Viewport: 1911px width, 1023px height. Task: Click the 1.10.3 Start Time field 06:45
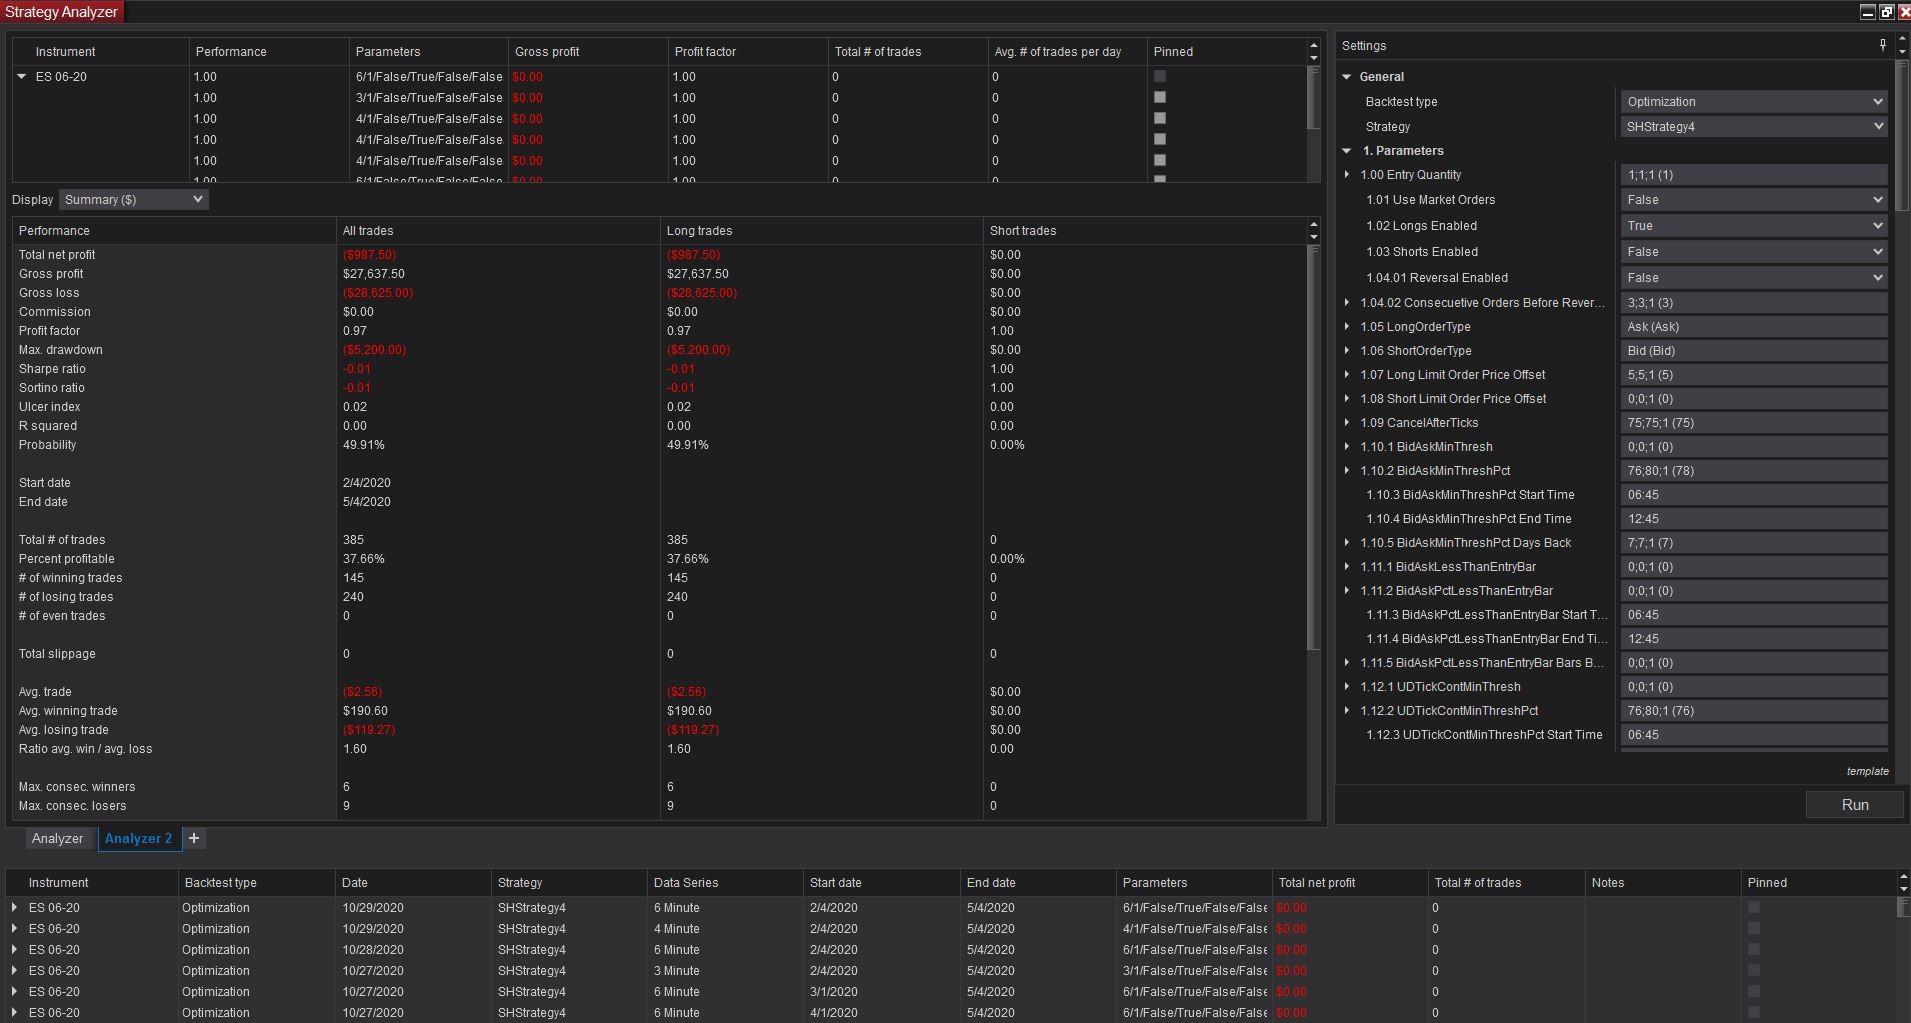1753,495
